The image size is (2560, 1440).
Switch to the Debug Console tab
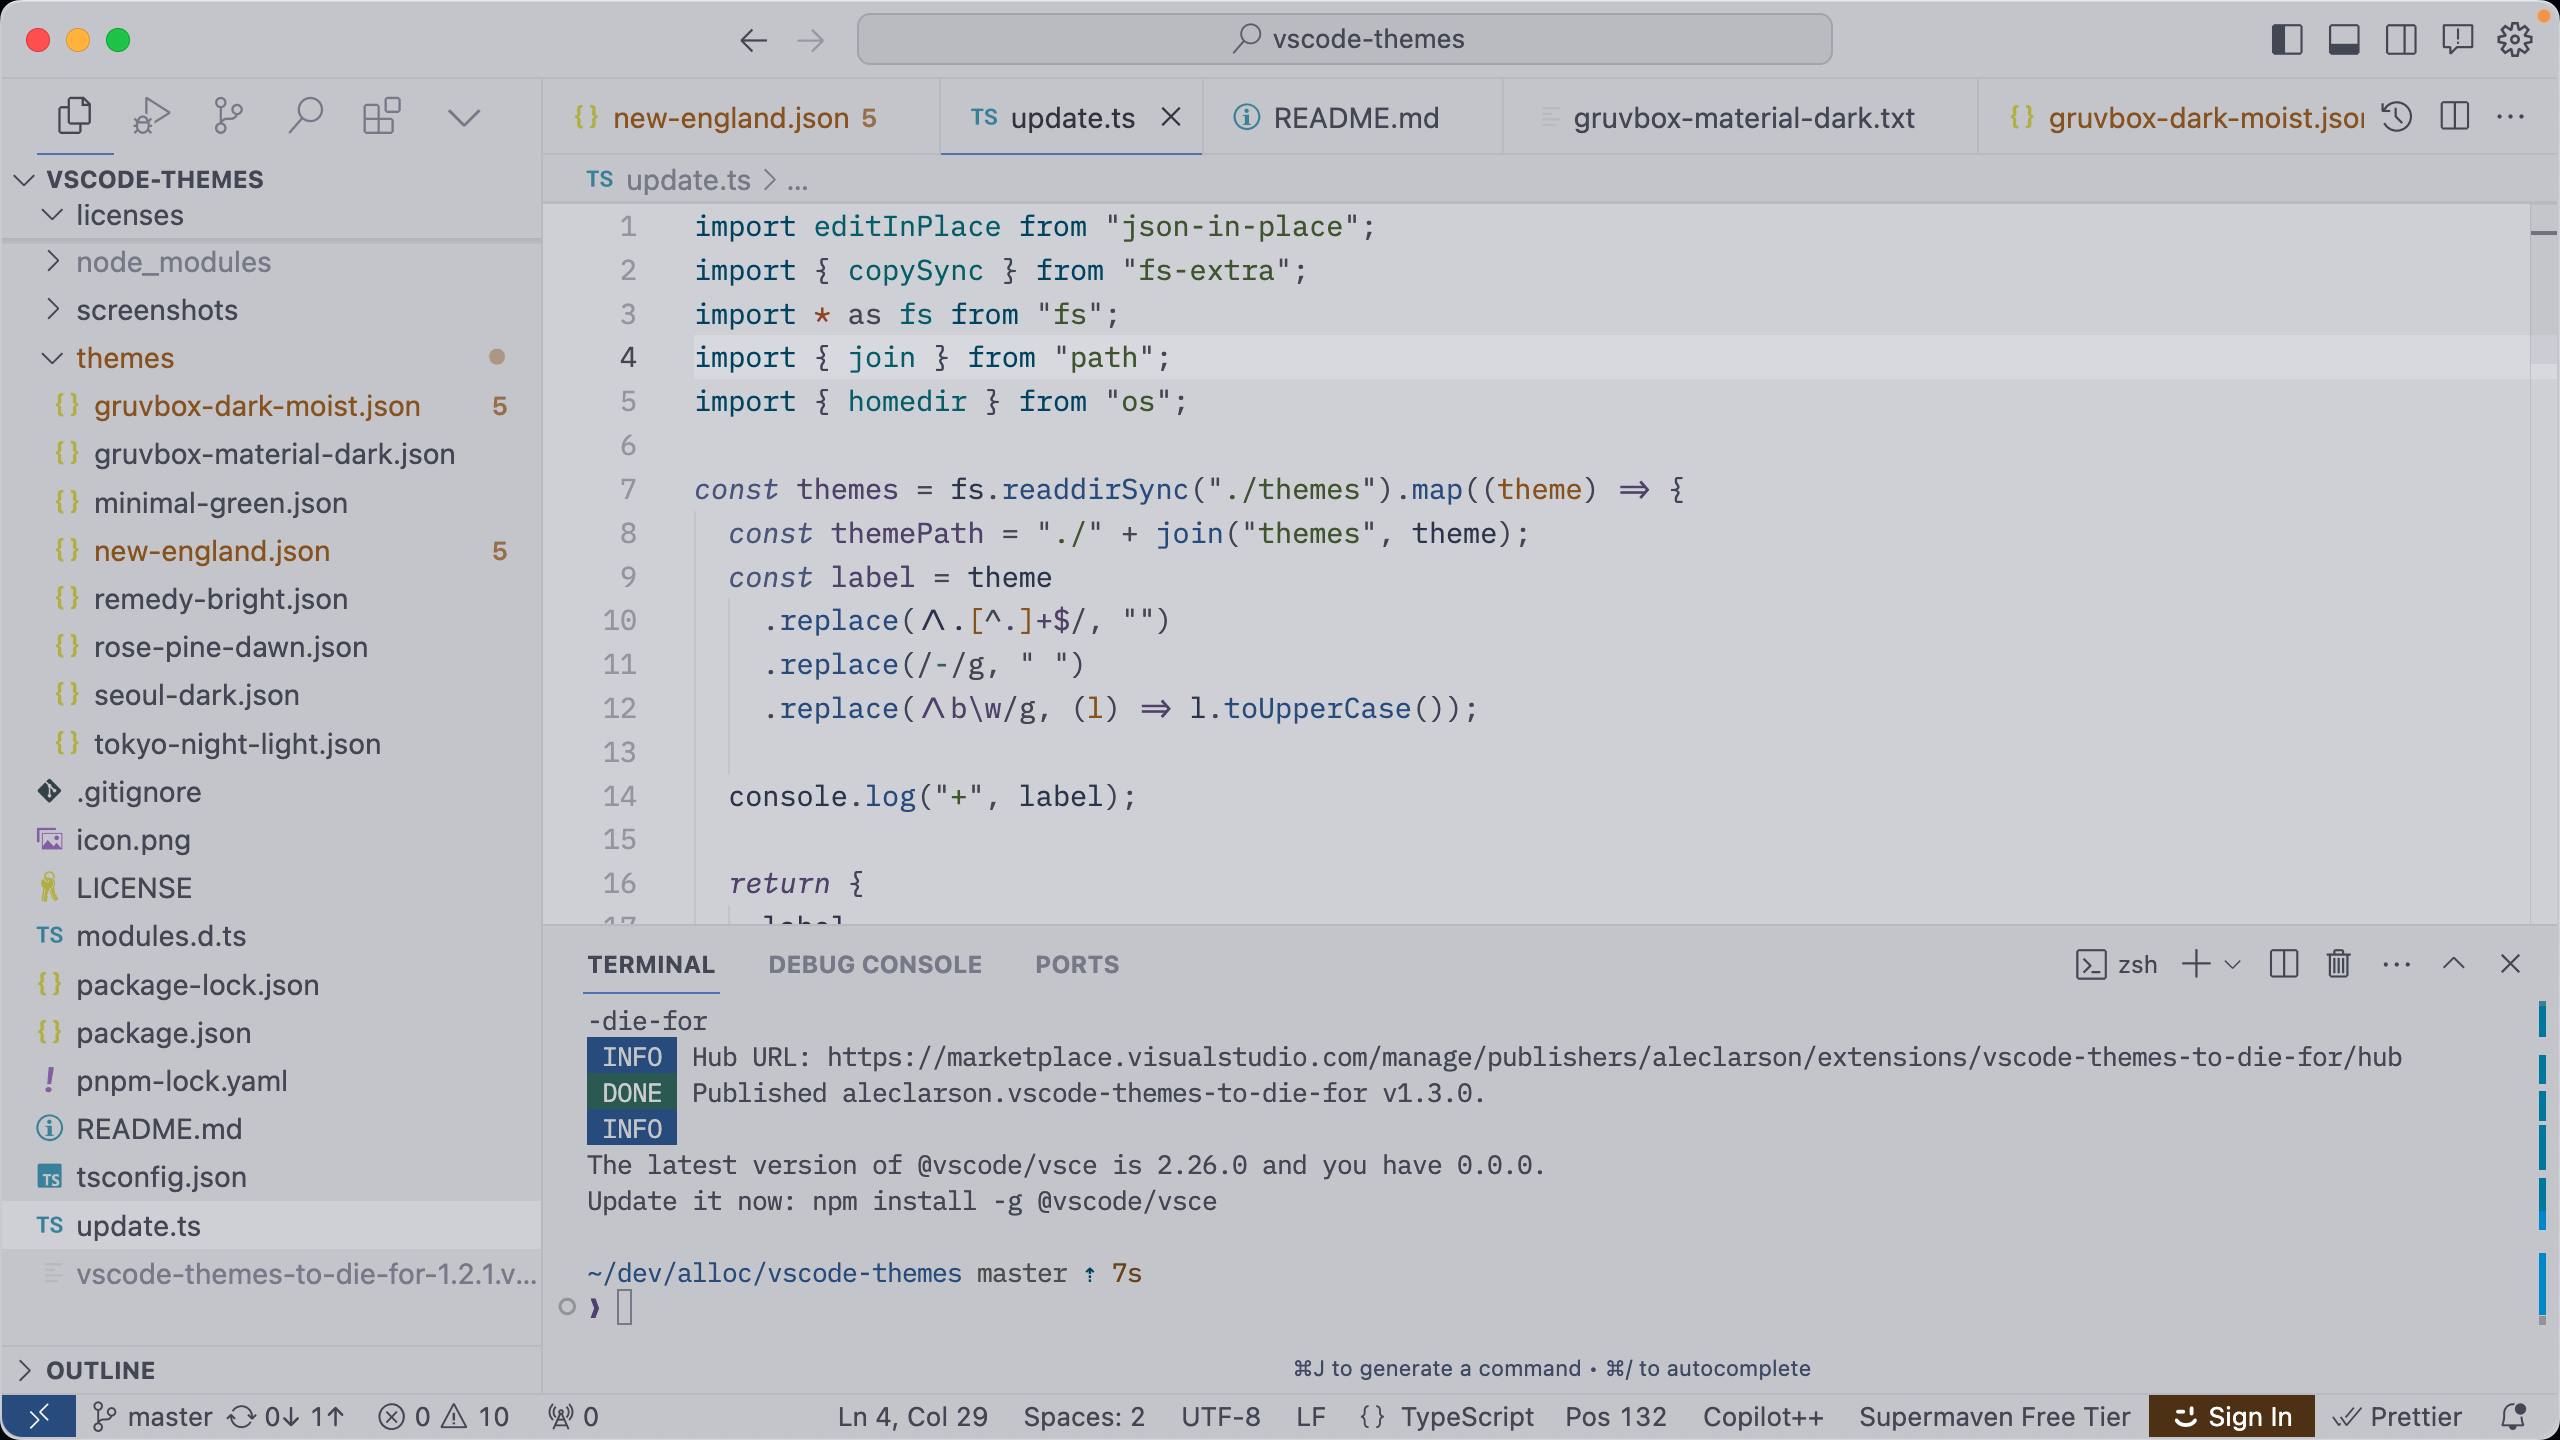coord(875,964)
